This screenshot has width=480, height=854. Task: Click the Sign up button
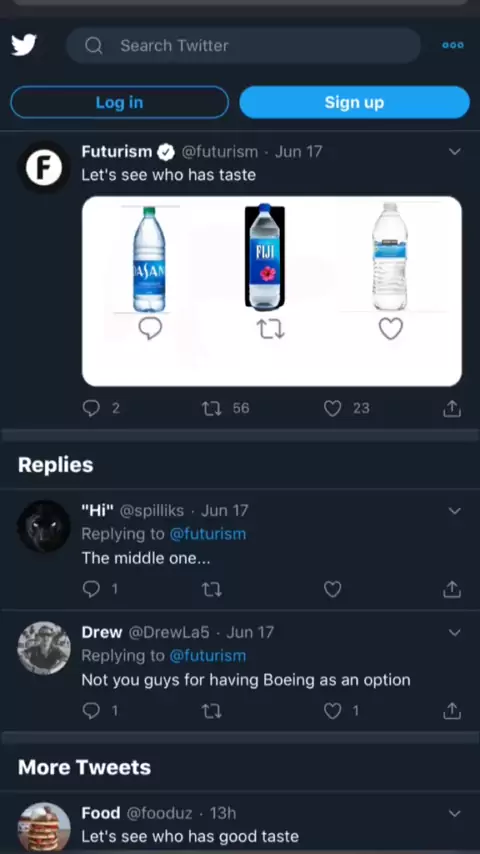click(354, 102)
